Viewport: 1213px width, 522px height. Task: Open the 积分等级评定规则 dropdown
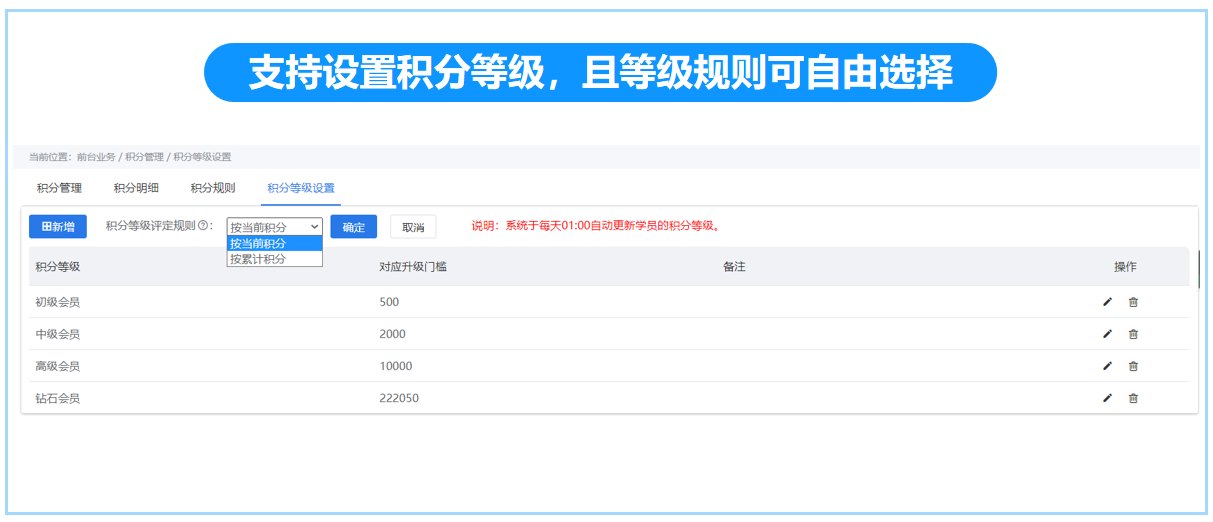coord(274,227)
